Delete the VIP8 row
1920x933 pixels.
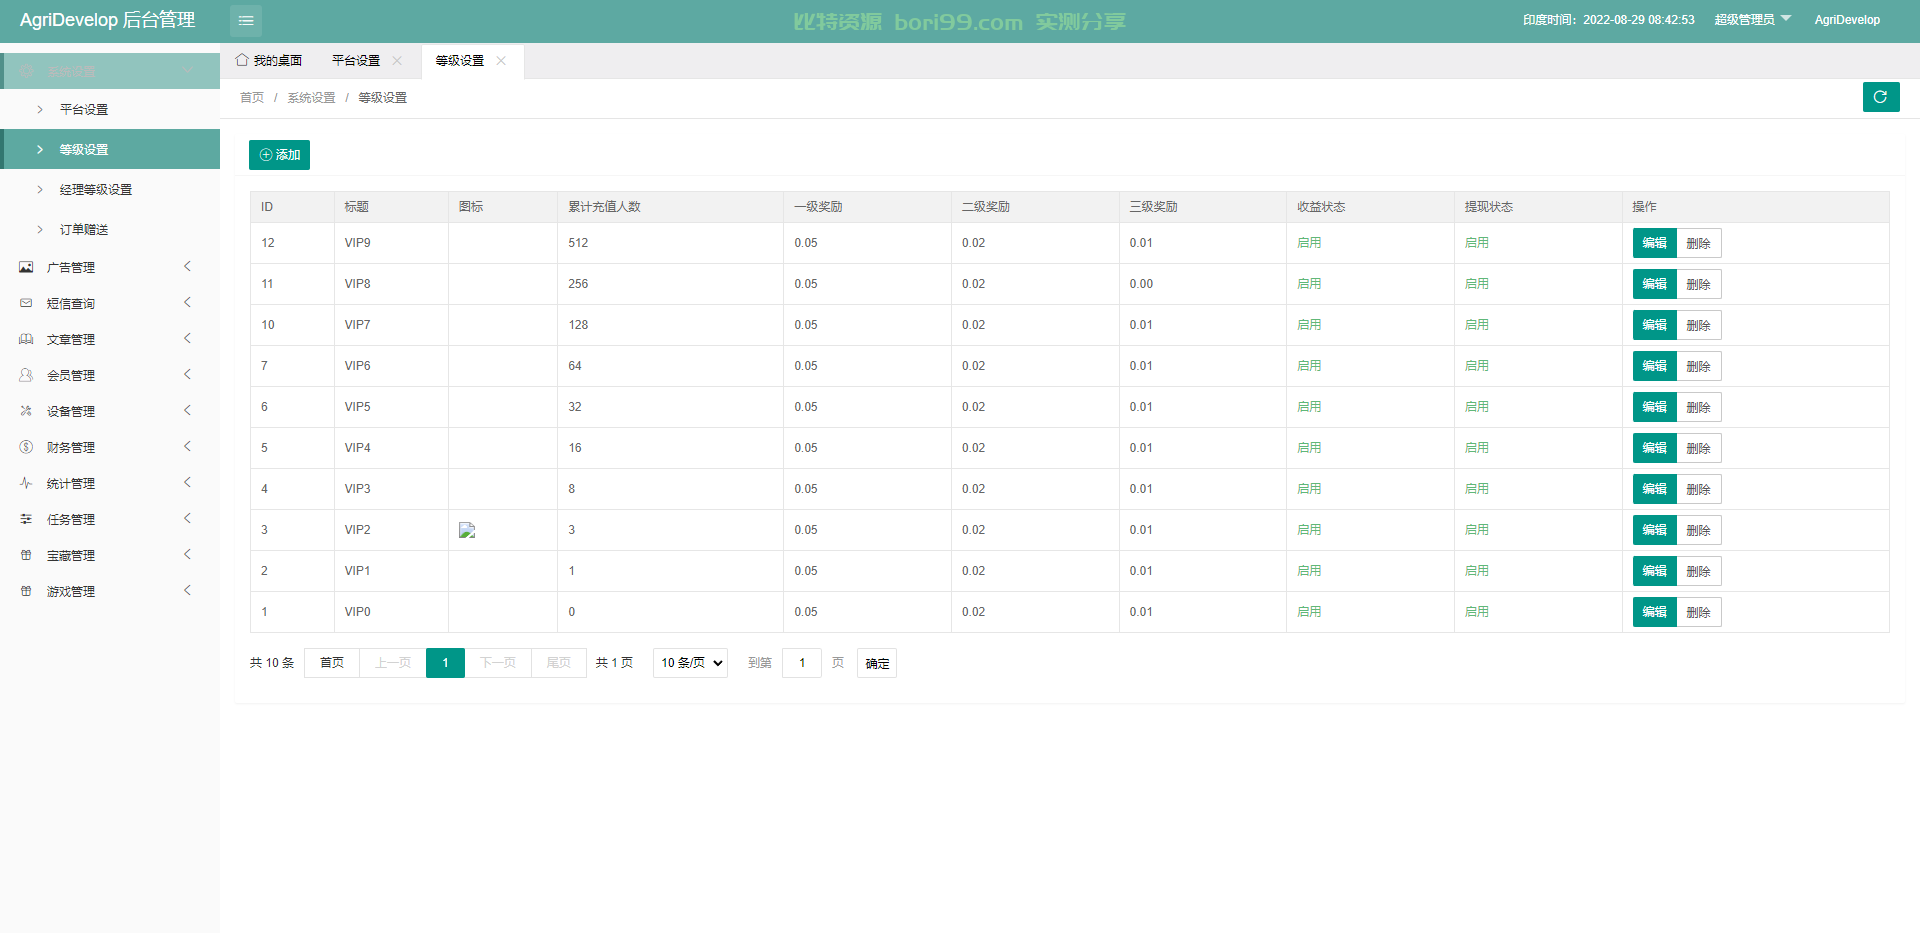[x=1698, y=284]
